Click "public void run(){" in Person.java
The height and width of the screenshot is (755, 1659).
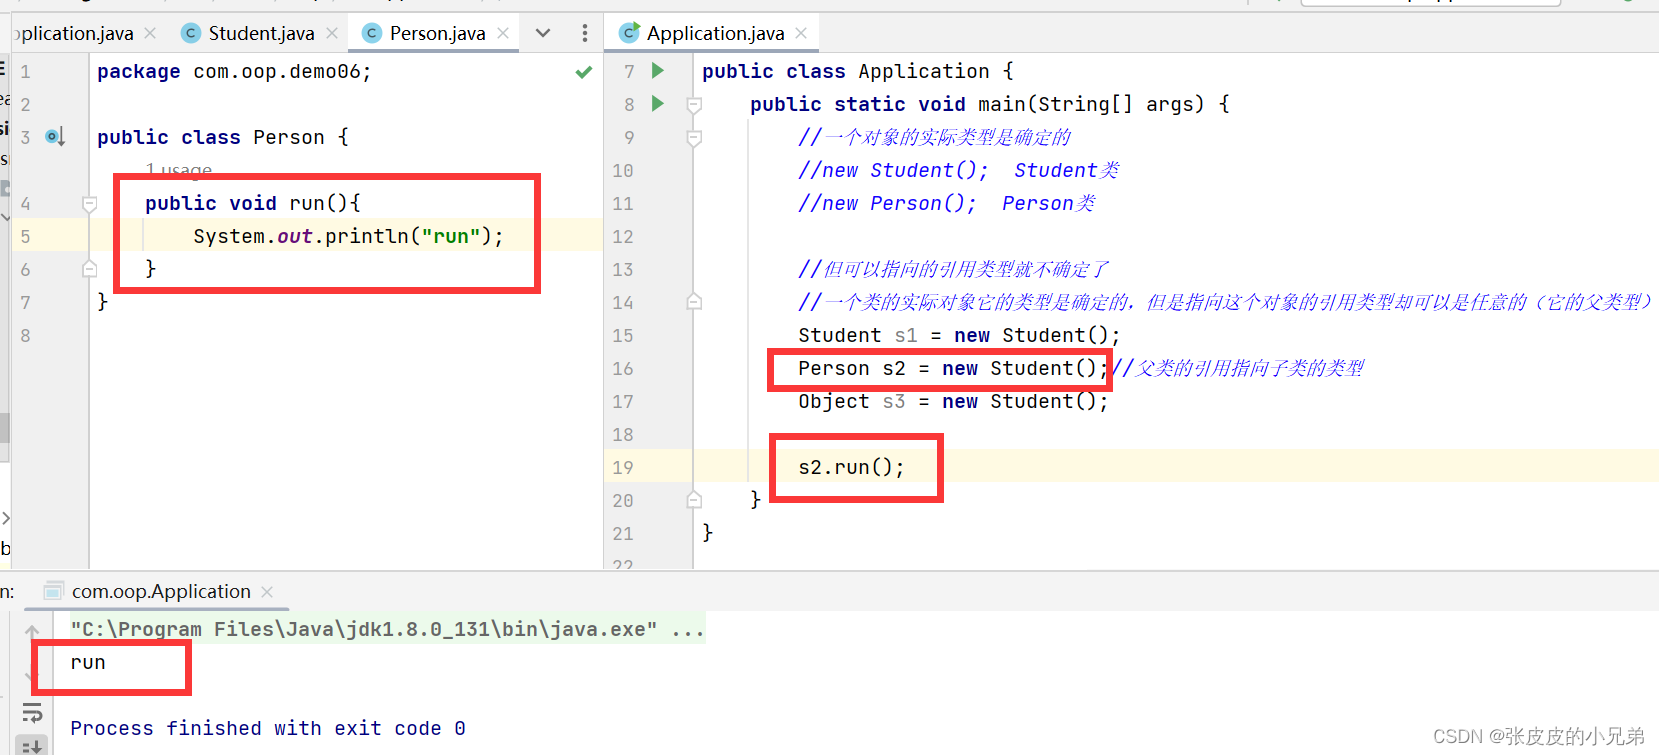pos(253,203)
